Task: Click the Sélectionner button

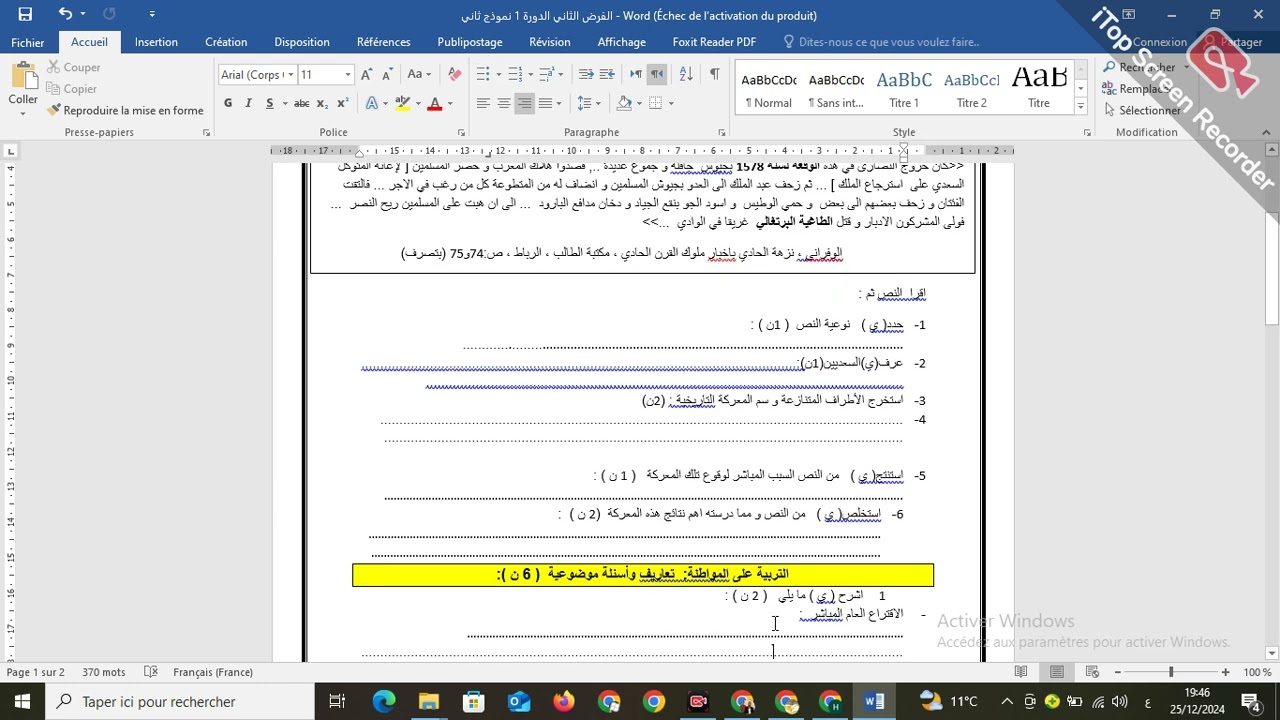Action: pyautogui.click(x=1142, y=110)
